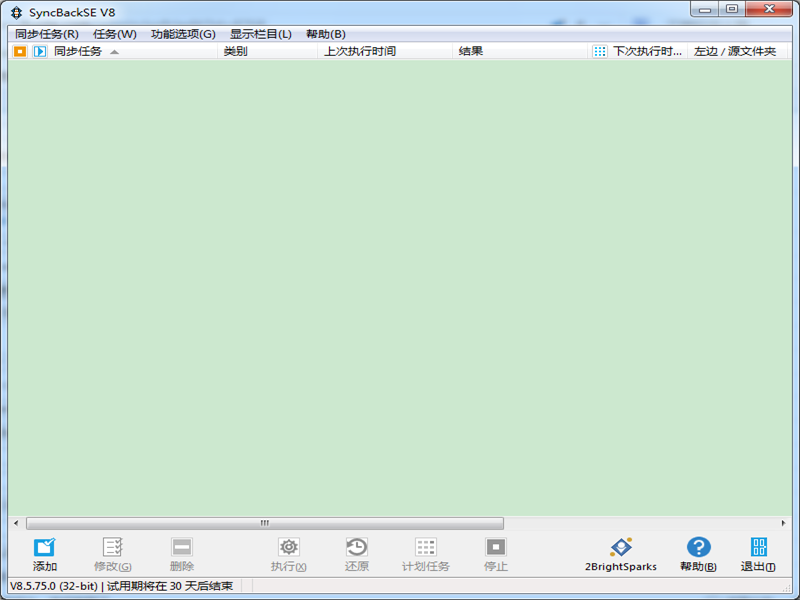The height and width of the screenshot is (600, 800).
Task: Click the orange stop-square header icon
Action: (20, 51)
